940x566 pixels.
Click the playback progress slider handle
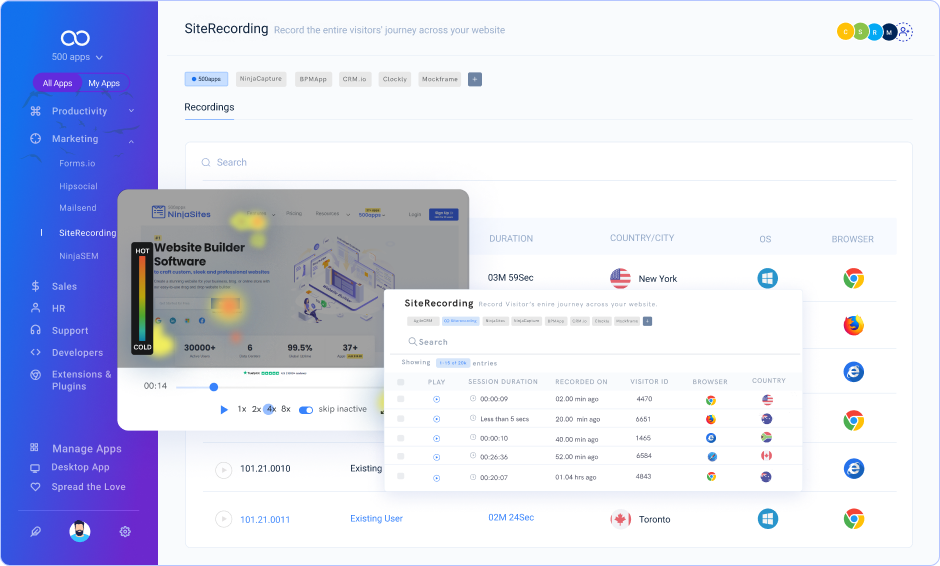[213, 386]
